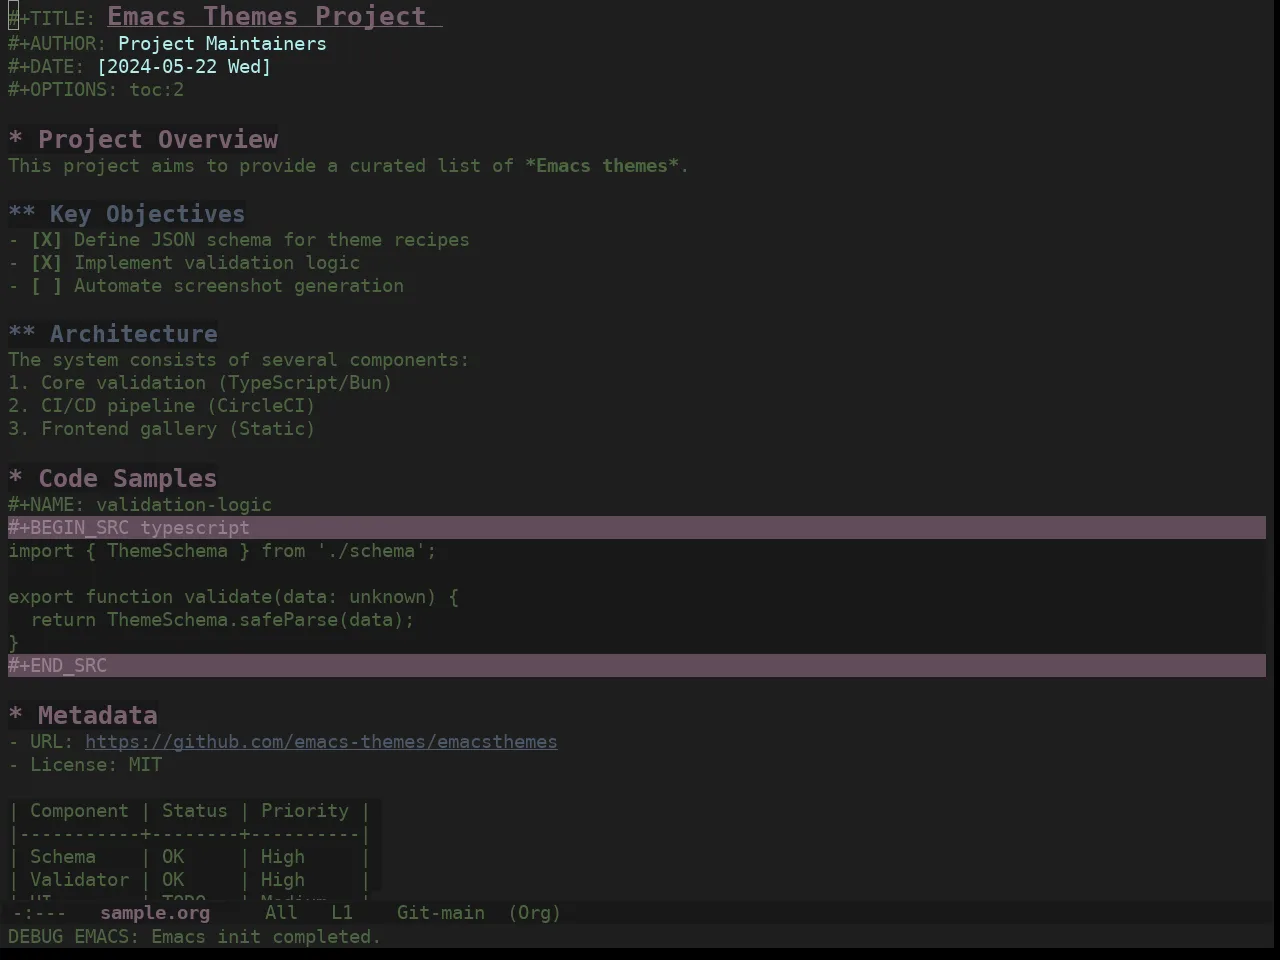Click the L1 line number indicator
Viewport: 1280px width, 960px height.
pos(342,913)
